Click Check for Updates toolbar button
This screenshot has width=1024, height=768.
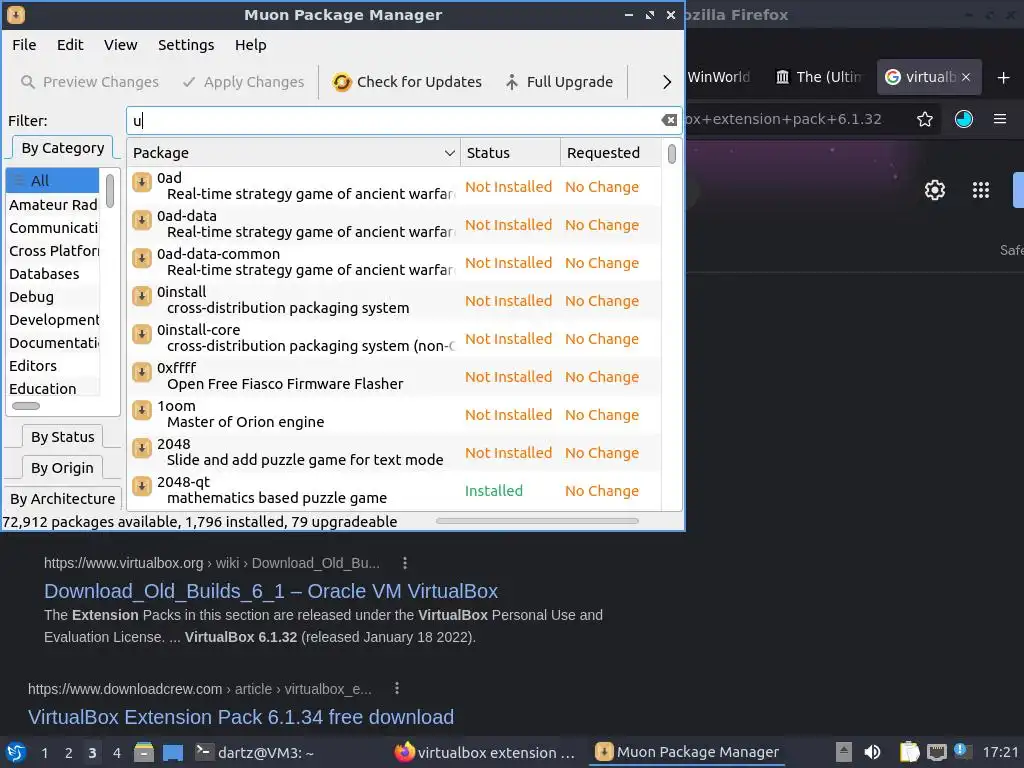coord(407,82)
